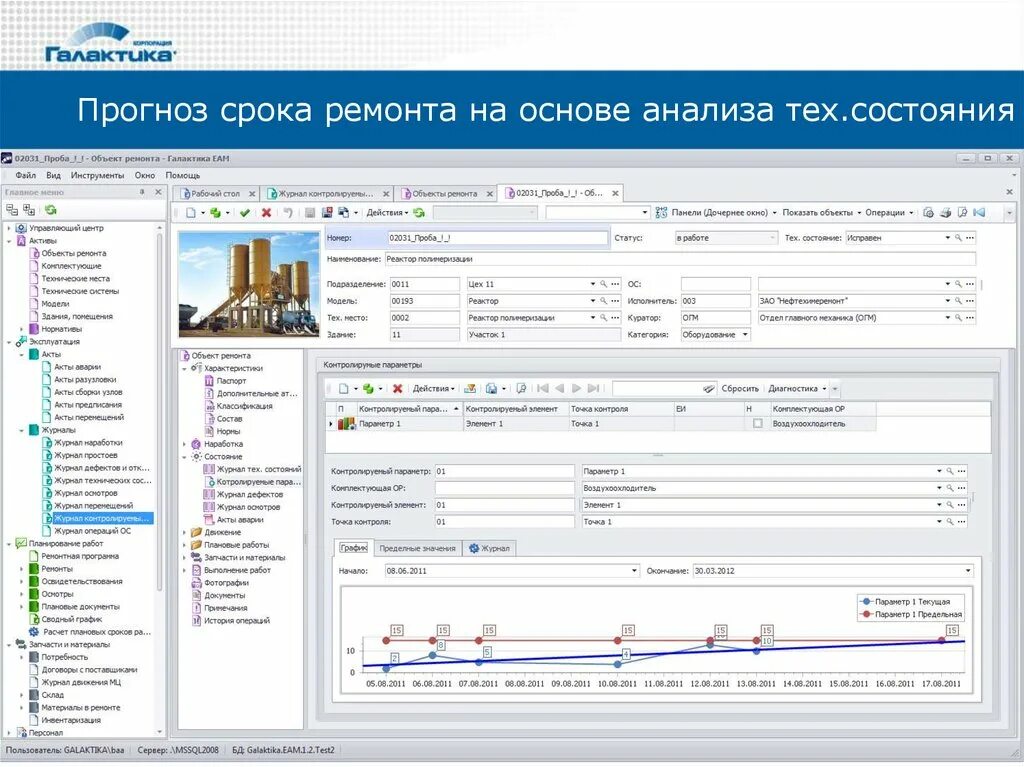1024x767 pixels.
Task: Click the eraser icon in parameters search field
Action: click(x=709, y=389)
